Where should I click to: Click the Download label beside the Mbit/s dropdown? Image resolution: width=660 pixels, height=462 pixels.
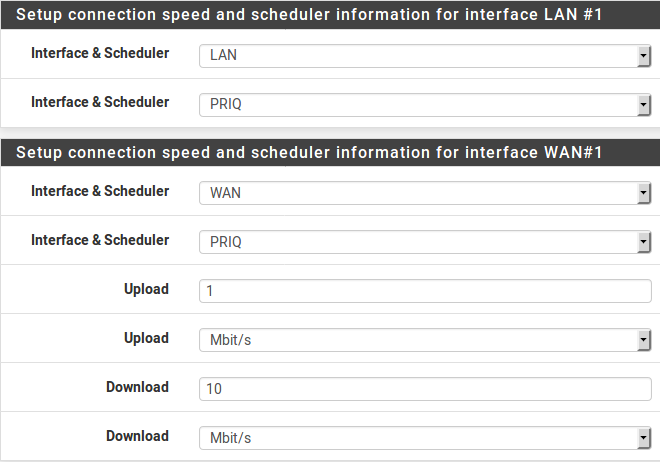(x=137, y=436)
